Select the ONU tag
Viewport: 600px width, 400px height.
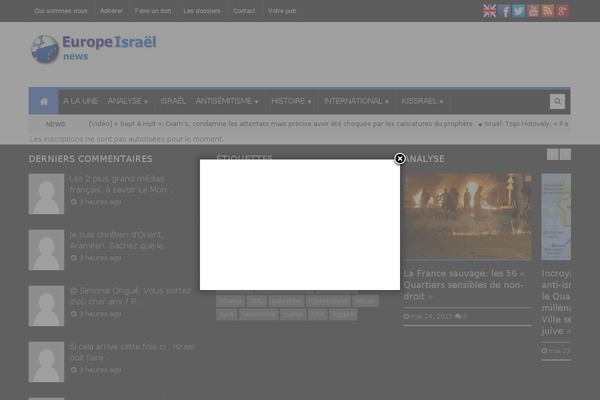[x=256, y=301]
